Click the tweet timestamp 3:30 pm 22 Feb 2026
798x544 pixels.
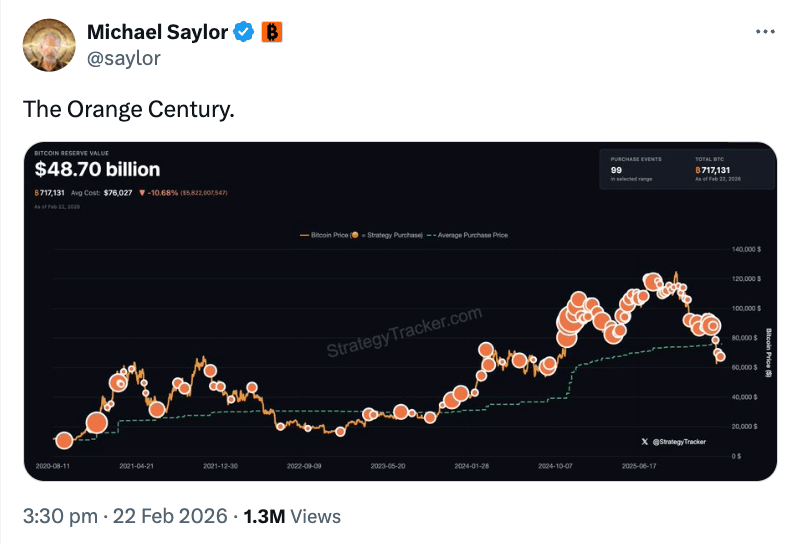[125, 517]
